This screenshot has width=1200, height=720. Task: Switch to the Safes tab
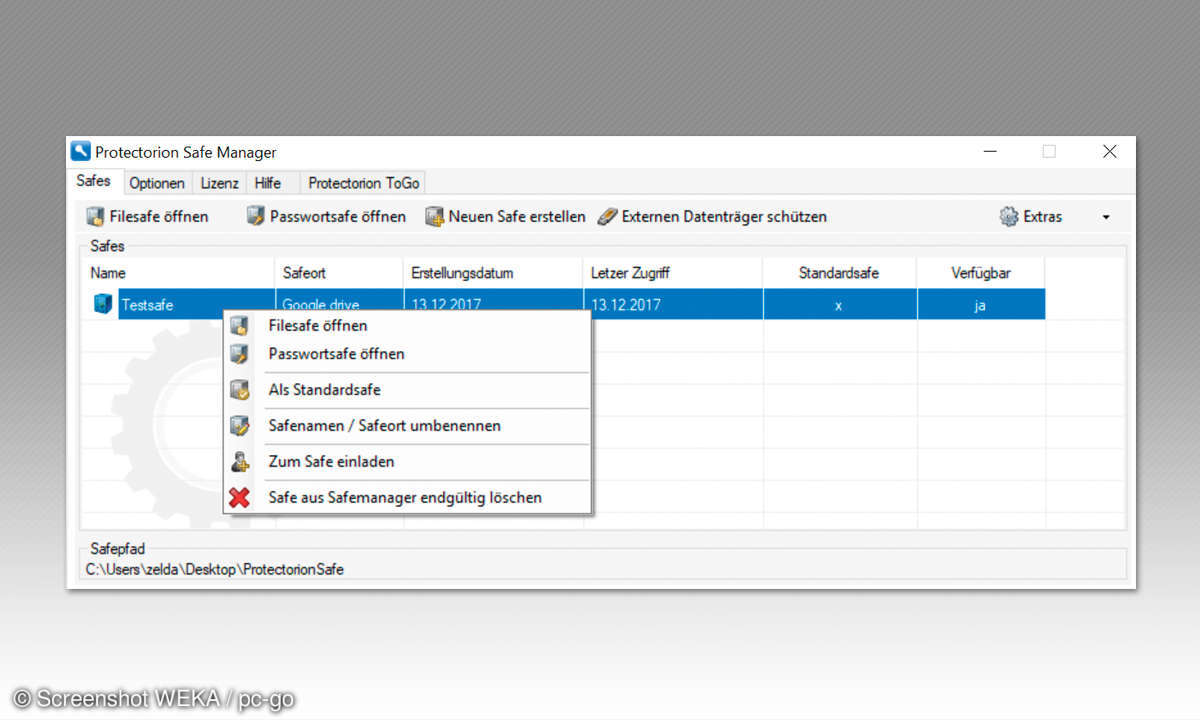click(94, 182)
